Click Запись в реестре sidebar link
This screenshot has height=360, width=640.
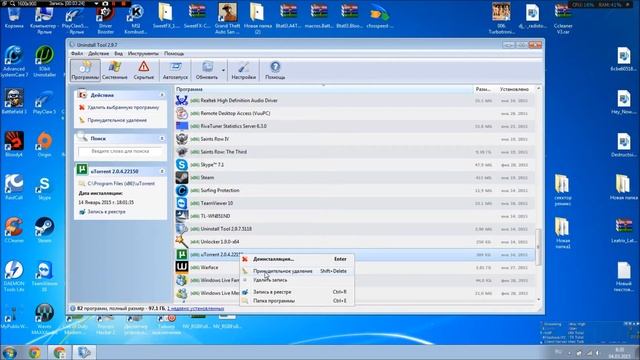pos(106,212)
